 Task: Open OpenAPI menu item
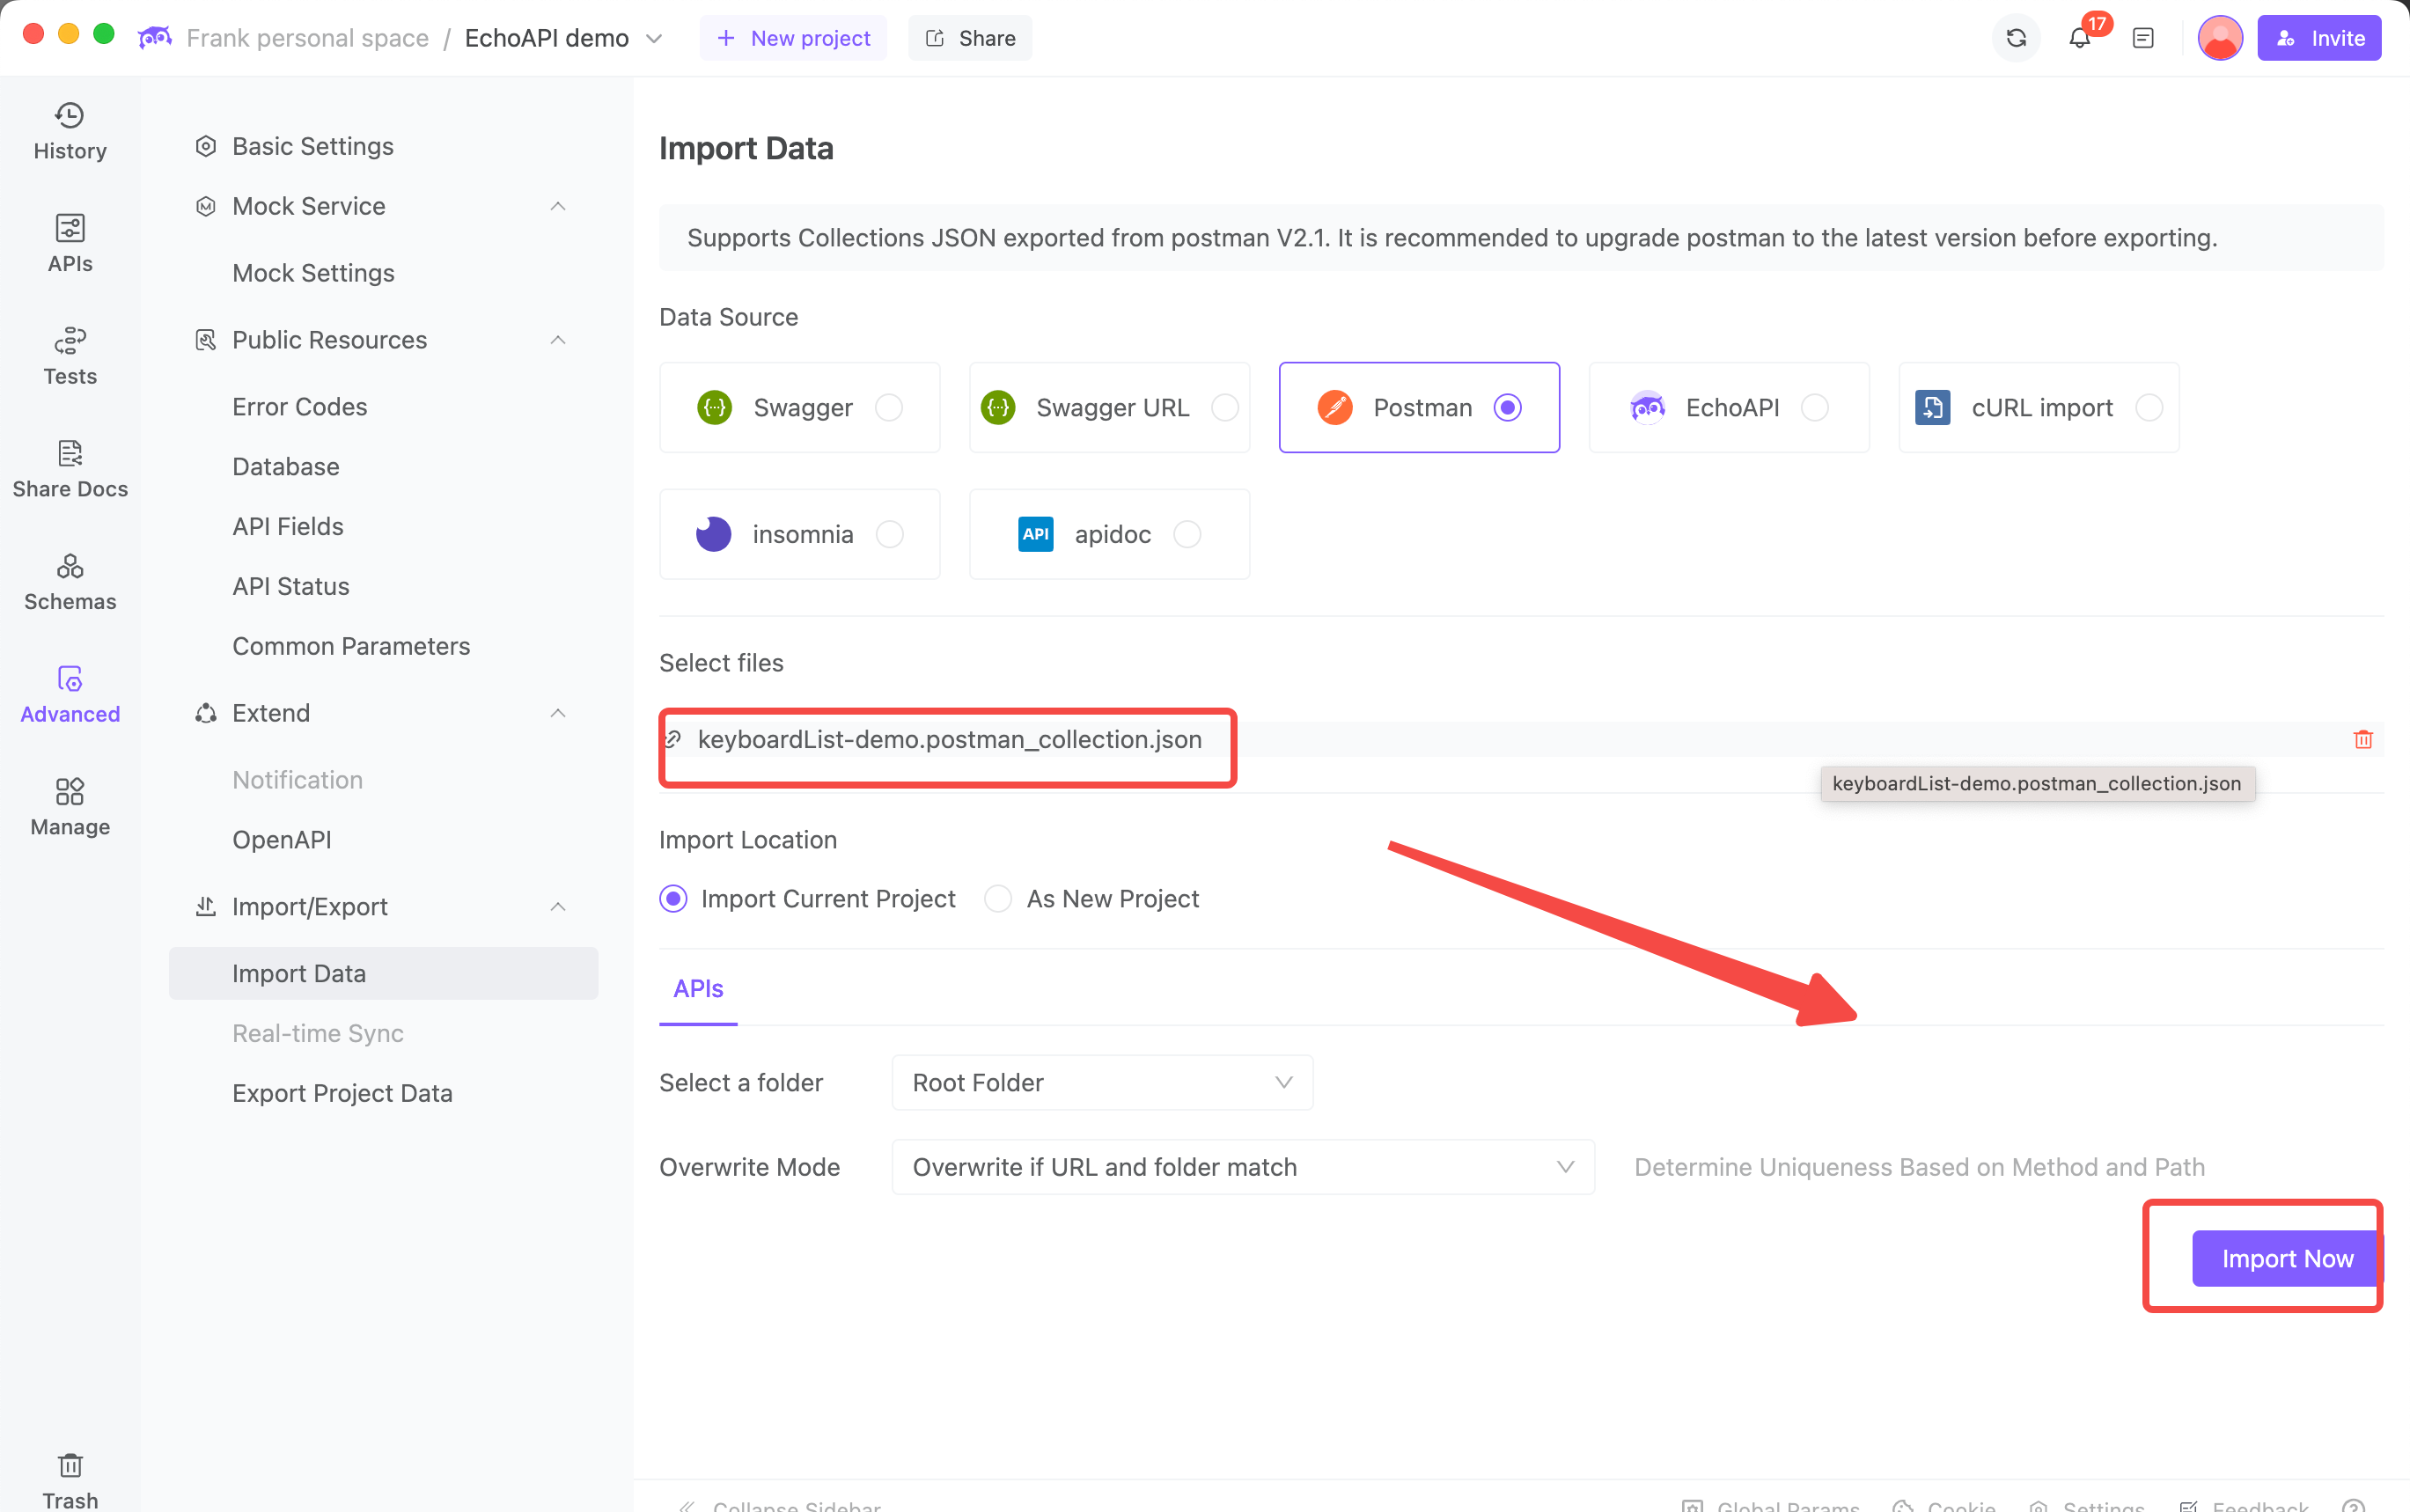coord(281,840)
